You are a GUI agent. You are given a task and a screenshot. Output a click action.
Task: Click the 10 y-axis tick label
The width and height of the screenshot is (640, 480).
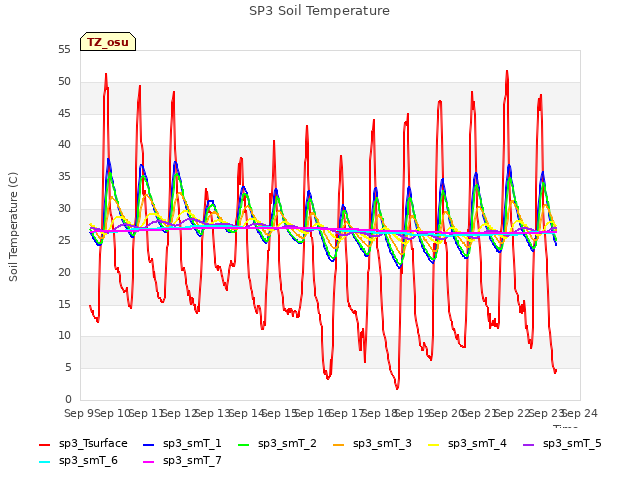64,336
